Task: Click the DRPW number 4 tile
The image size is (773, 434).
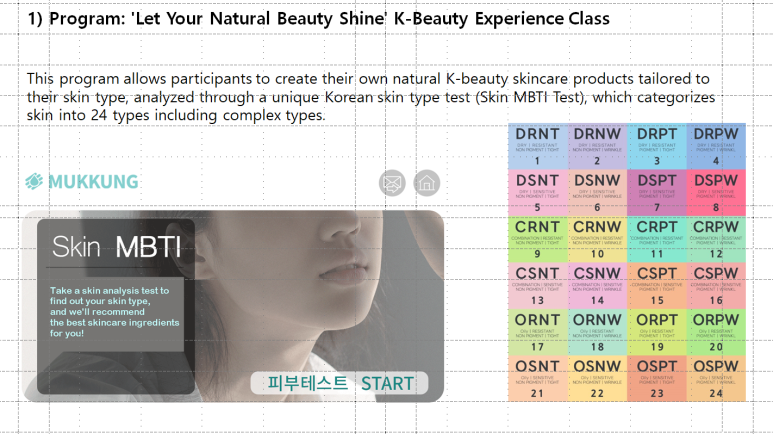Action: click(716, 146)
